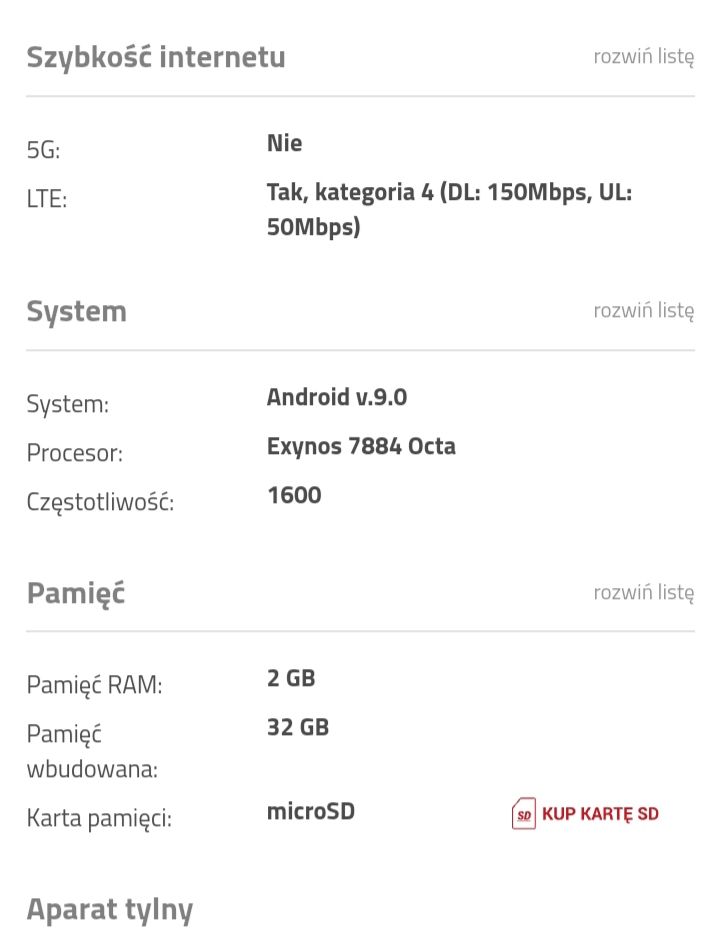Screen dimensions: 720x927
Task: Click the Exynos 7884 Octa text
Action: (x=361, y=446)
